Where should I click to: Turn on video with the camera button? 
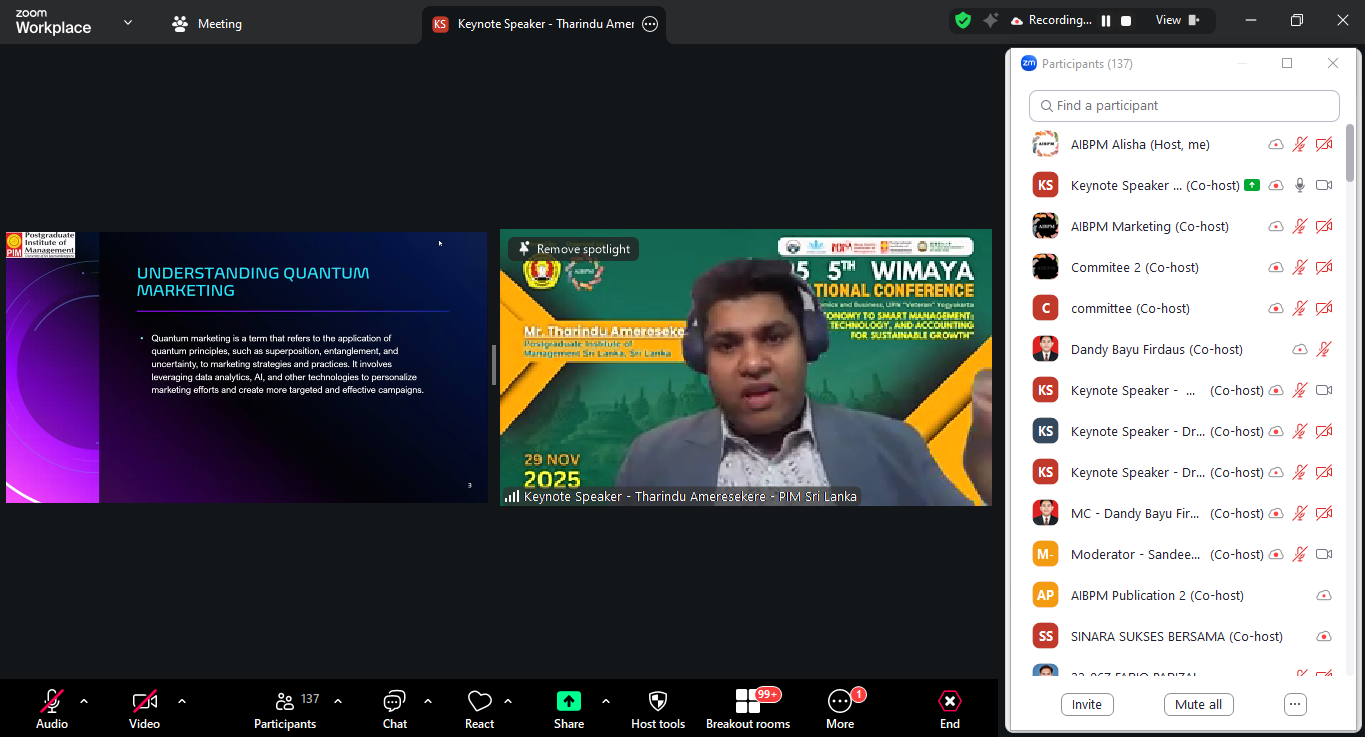coord(144,708)
